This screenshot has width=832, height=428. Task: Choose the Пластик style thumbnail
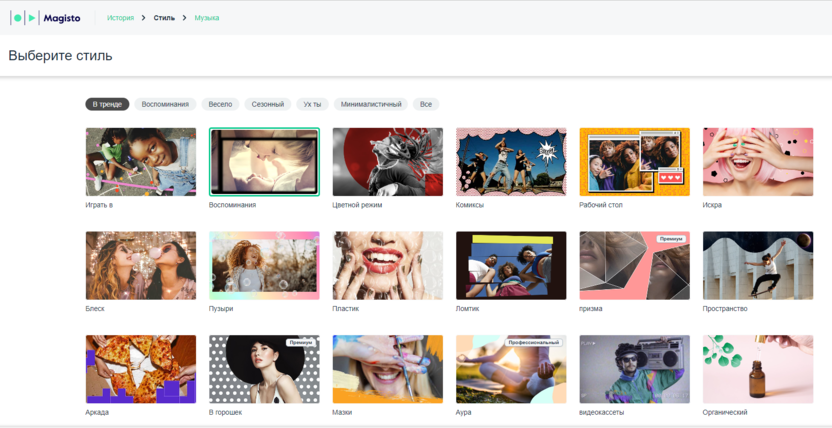pyautogui.click(x=388, y=266)
